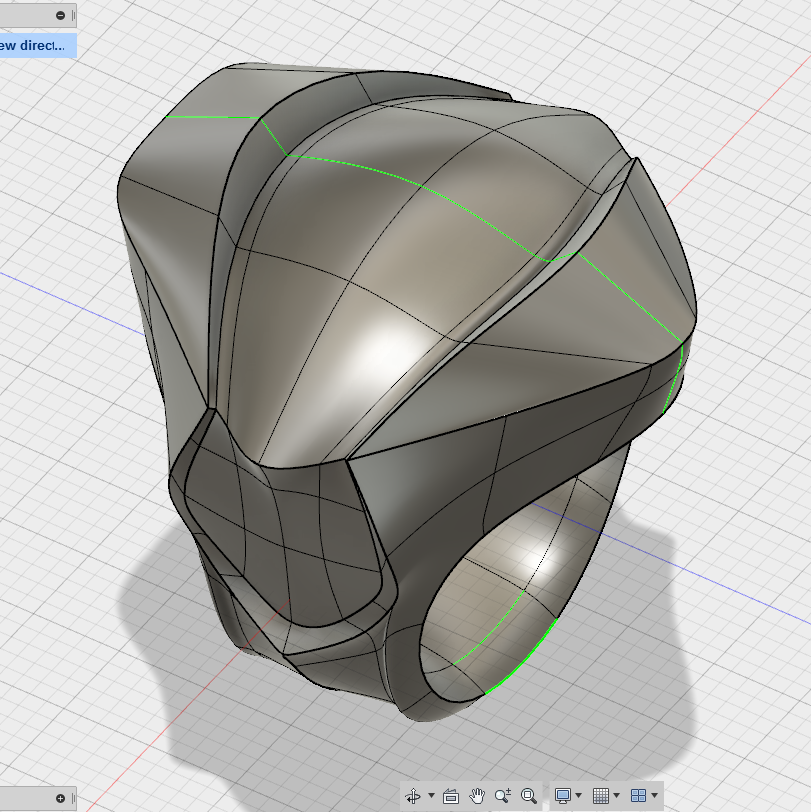This screenshot has width=811, height=812.
Task: Open Display Settings monitor icon
Action: pos(562,795)
